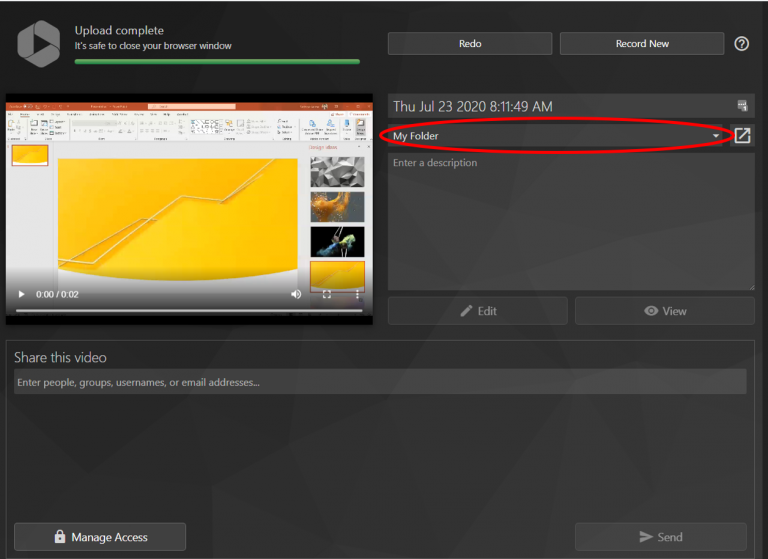Play the video preview
Screen dimensions: 768x559
(21, 294)
